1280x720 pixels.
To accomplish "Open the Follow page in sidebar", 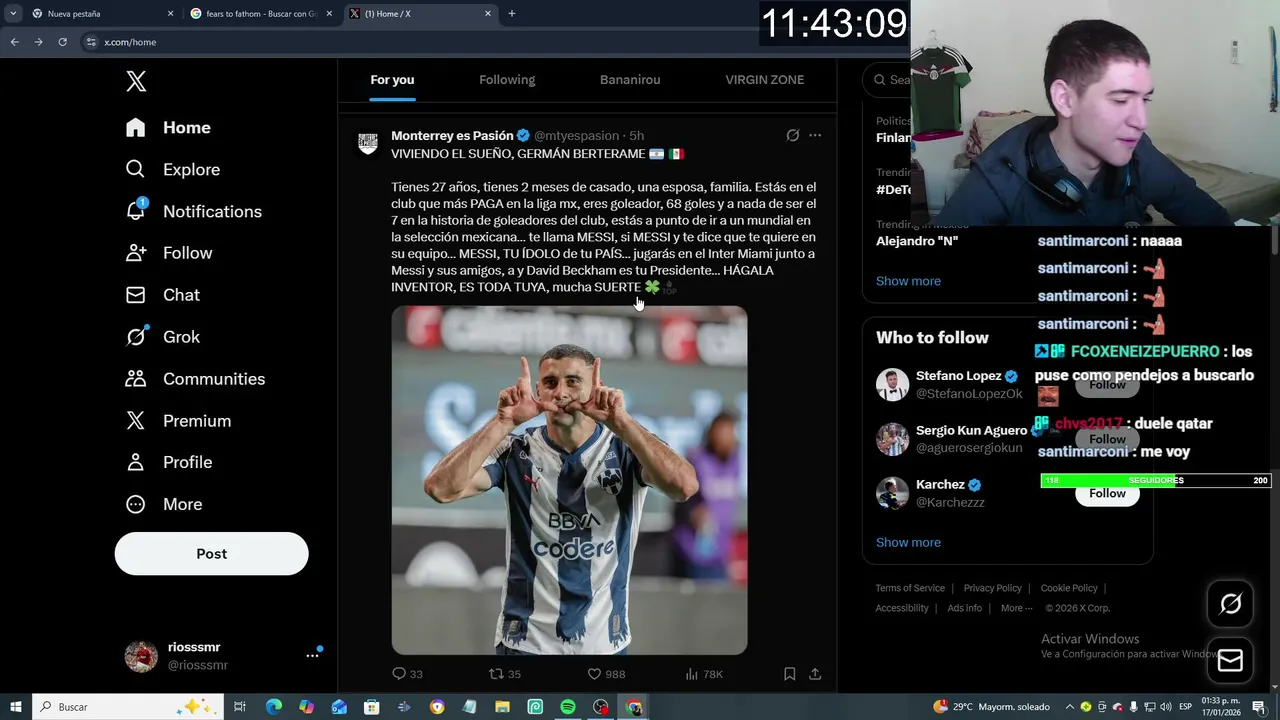I will [x=168, y=254].
